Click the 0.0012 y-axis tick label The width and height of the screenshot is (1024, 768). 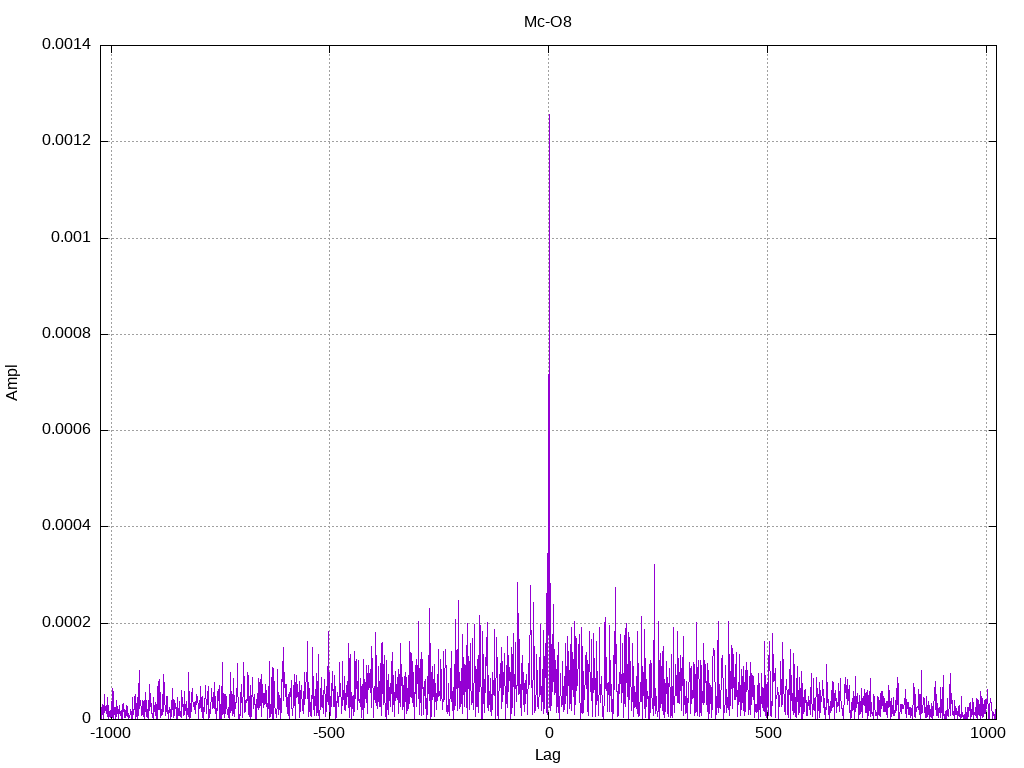67,140
